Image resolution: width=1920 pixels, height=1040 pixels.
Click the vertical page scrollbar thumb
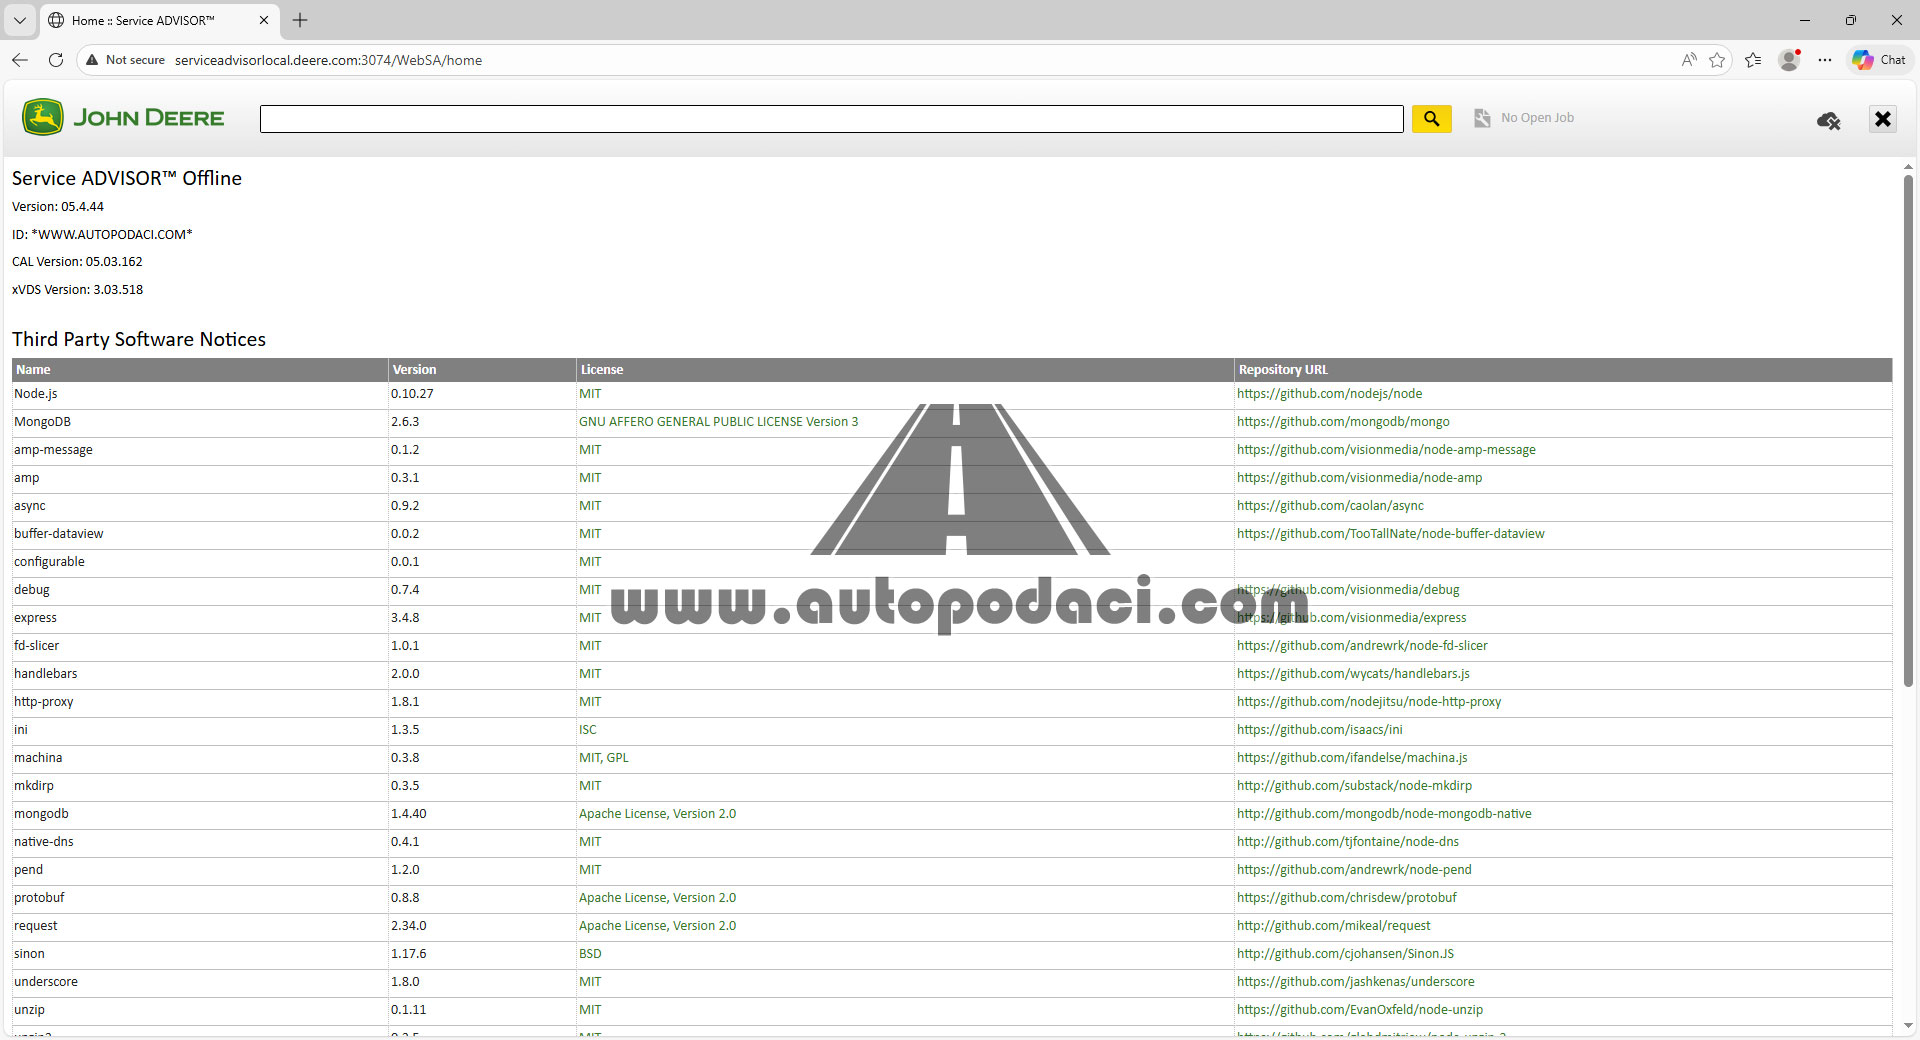1907,430
